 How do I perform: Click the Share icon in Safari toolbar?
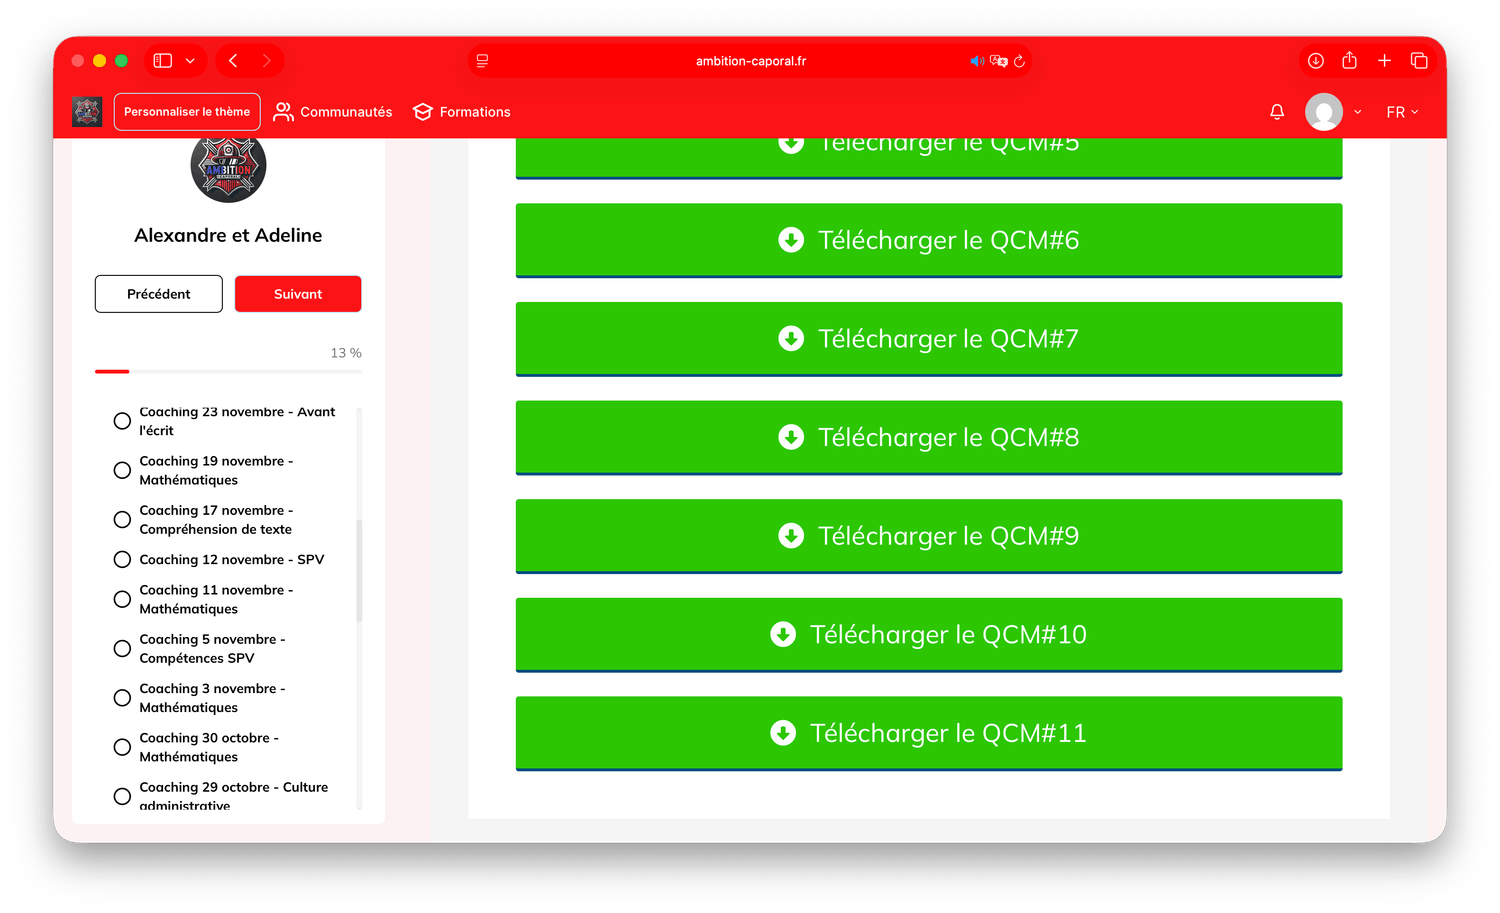click(x=1349, y=60)
